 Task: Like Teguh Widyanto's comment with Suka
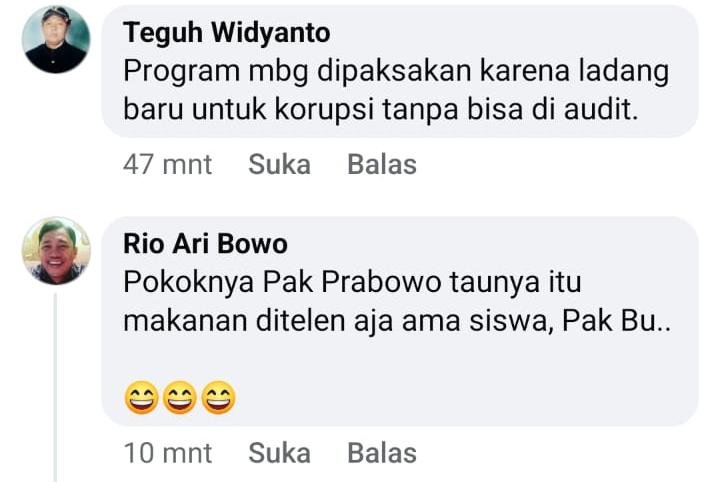click(x=279, y=164)
